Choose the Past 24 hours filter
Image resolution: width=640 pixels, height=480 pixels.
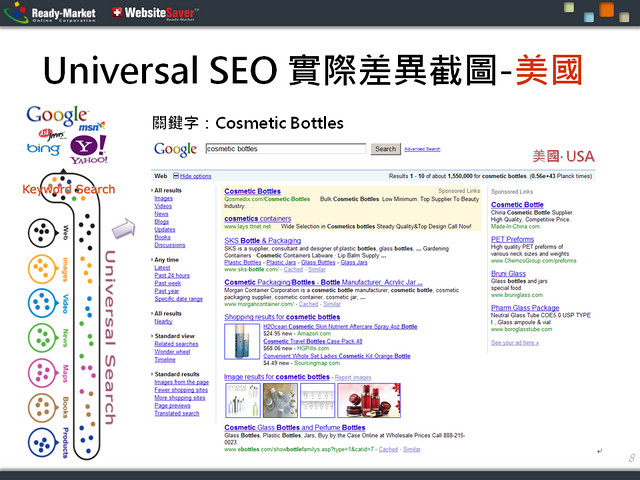(x=172, y=276)
